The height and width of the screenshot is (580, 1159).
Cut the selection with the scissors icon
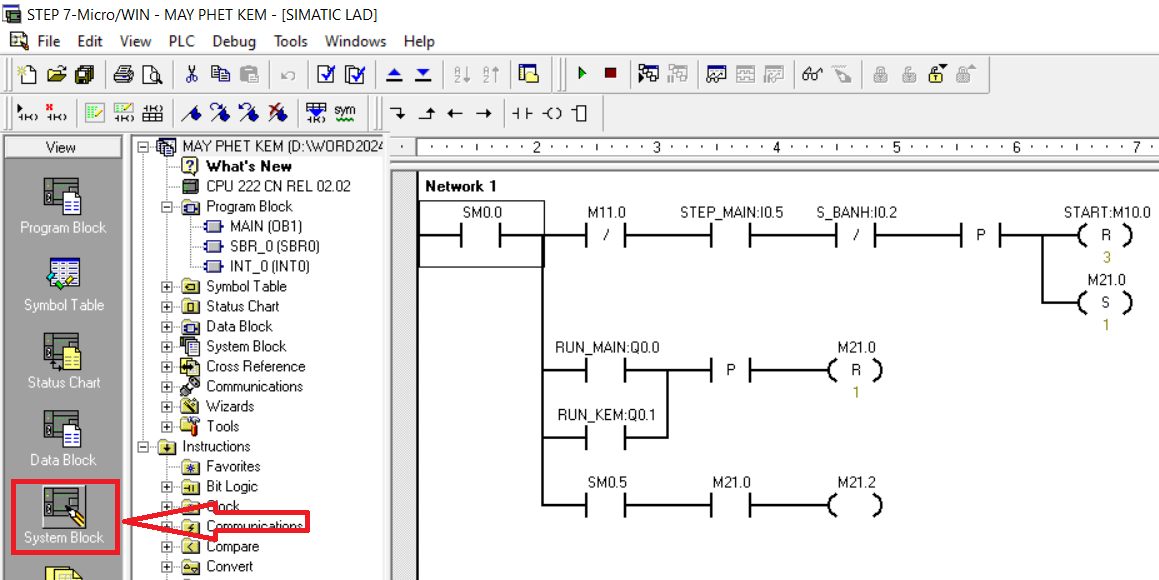[191, 74]
